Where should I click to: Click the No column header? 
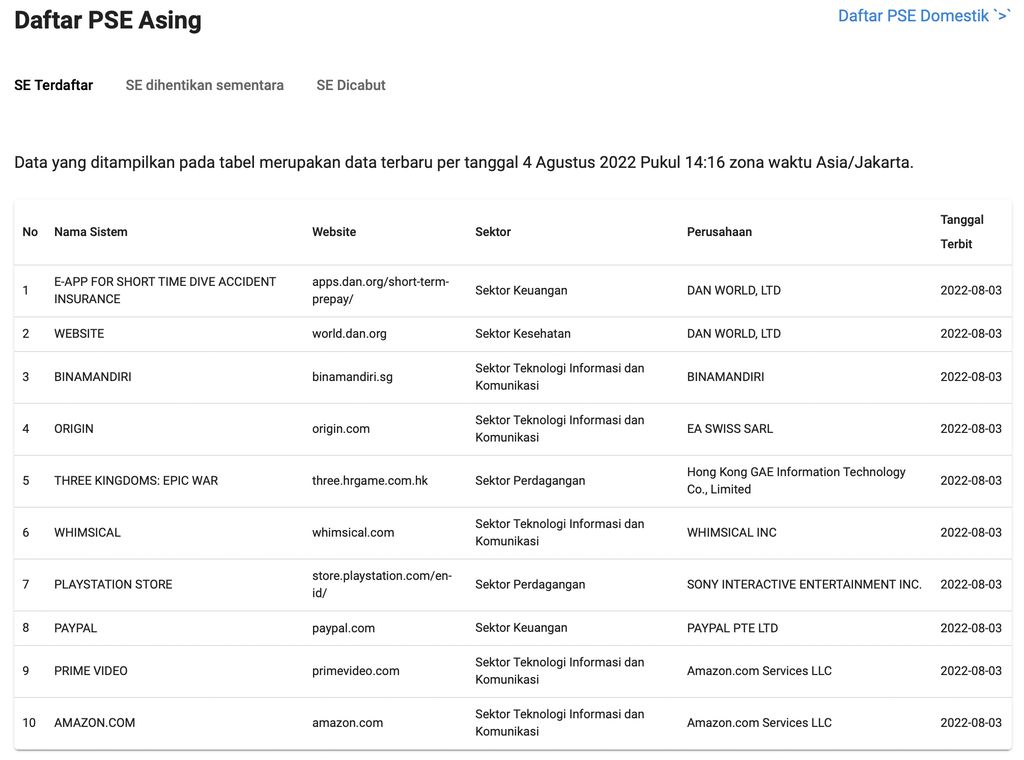point(30,232)
